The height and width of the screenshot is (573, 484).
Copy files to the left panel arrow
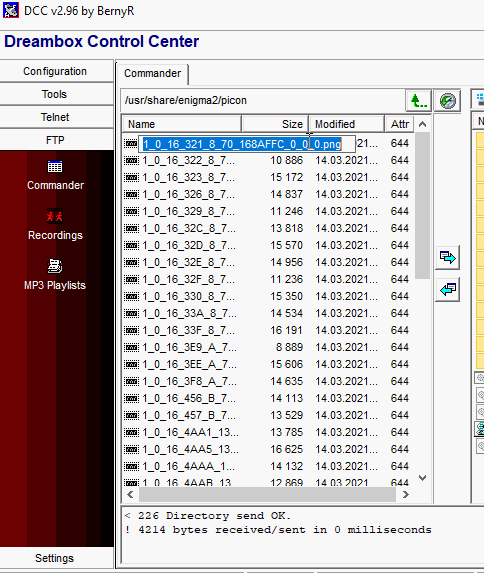pyautogui.click(x=447, y=289)
